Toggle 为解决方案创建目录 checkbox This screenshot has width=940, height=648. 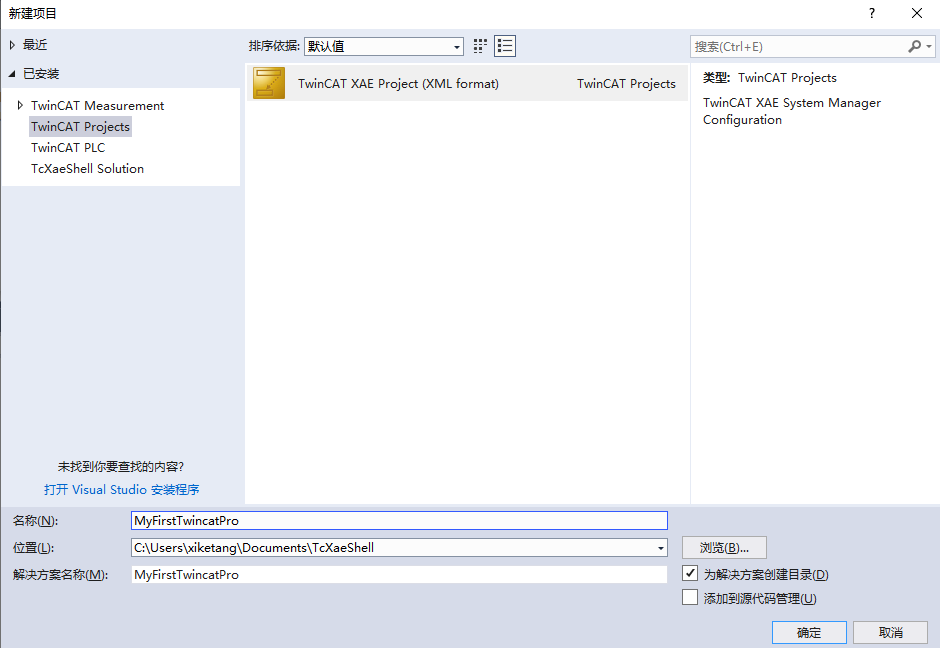pyautogui.click(x=689, y=573)
